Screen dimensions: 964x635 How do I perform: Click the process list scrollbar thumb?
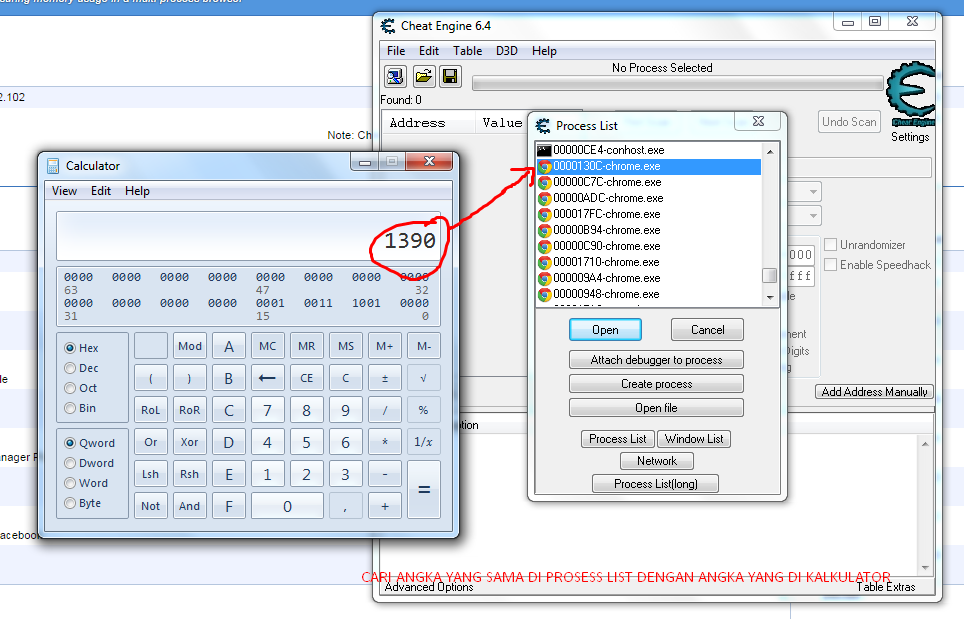pyautogui.click(x=770, y=275)
